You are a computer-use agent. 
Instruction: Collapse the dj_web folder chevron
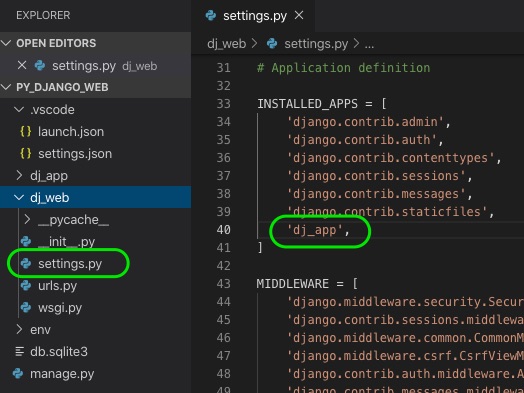(x=19, y=198)
